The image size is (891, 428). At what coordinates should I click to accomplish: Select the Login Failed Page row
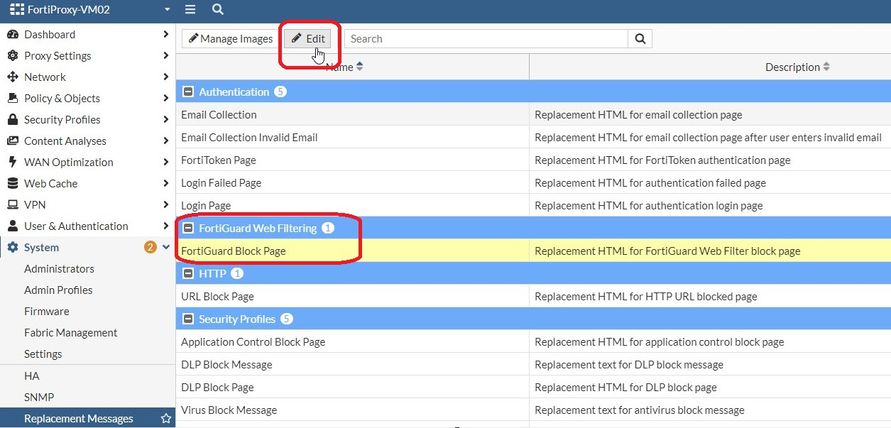pyautogui.click(x=533, y=183)
